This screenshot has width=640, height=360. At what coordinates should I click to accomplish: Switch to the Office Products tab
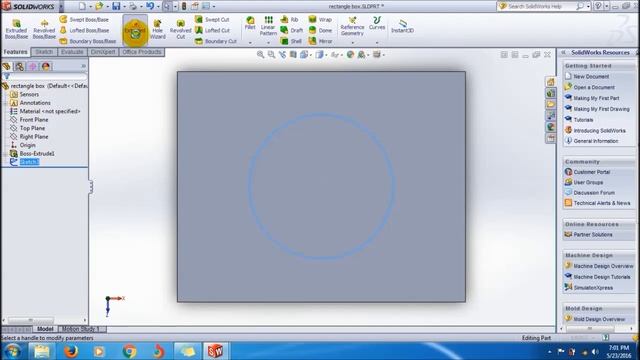coord(142,52)
